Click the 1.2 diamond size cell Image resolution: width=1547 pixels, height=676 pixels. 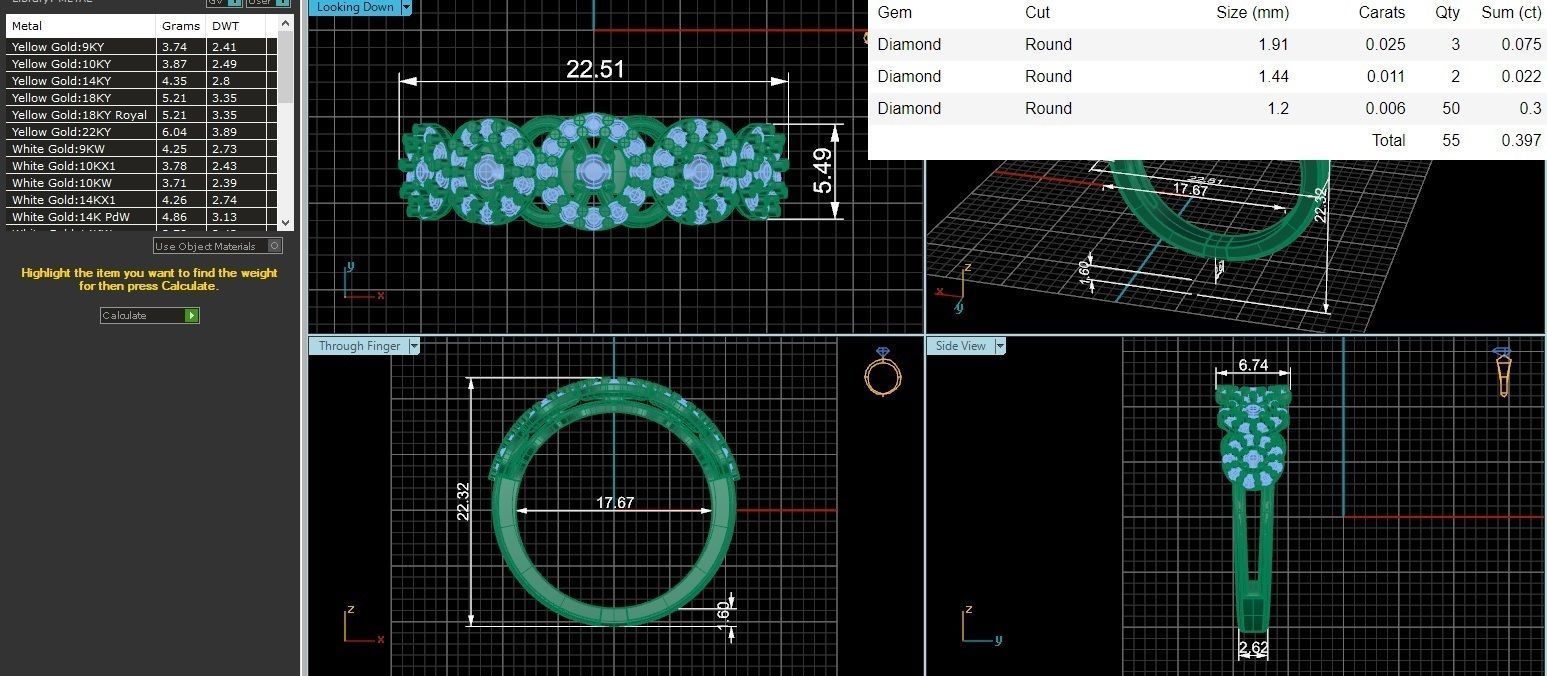[x=1278, y=108]
